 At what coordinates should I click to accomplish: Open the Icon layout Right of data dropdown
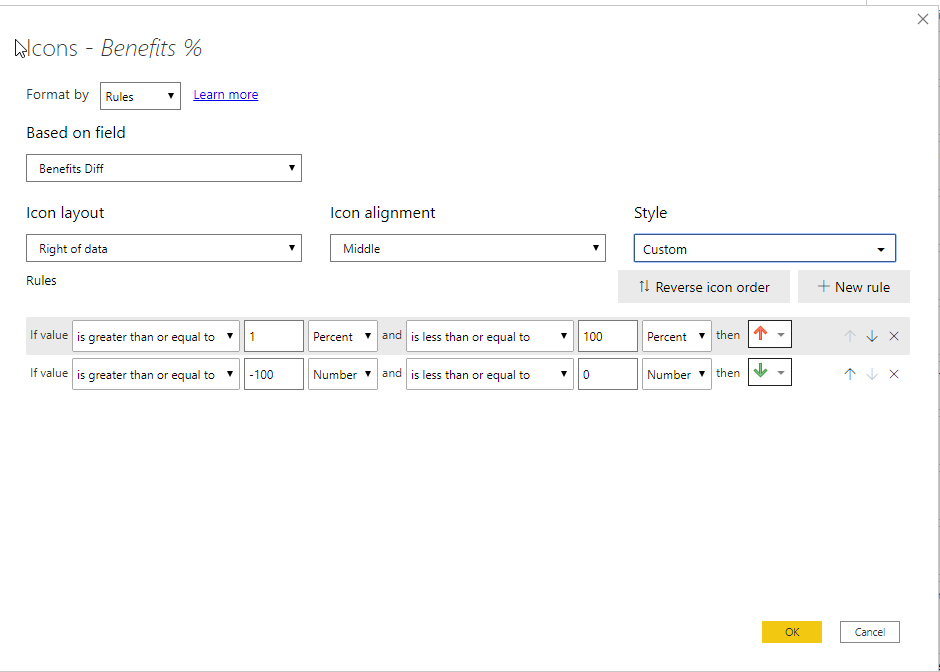click(164, 248)
